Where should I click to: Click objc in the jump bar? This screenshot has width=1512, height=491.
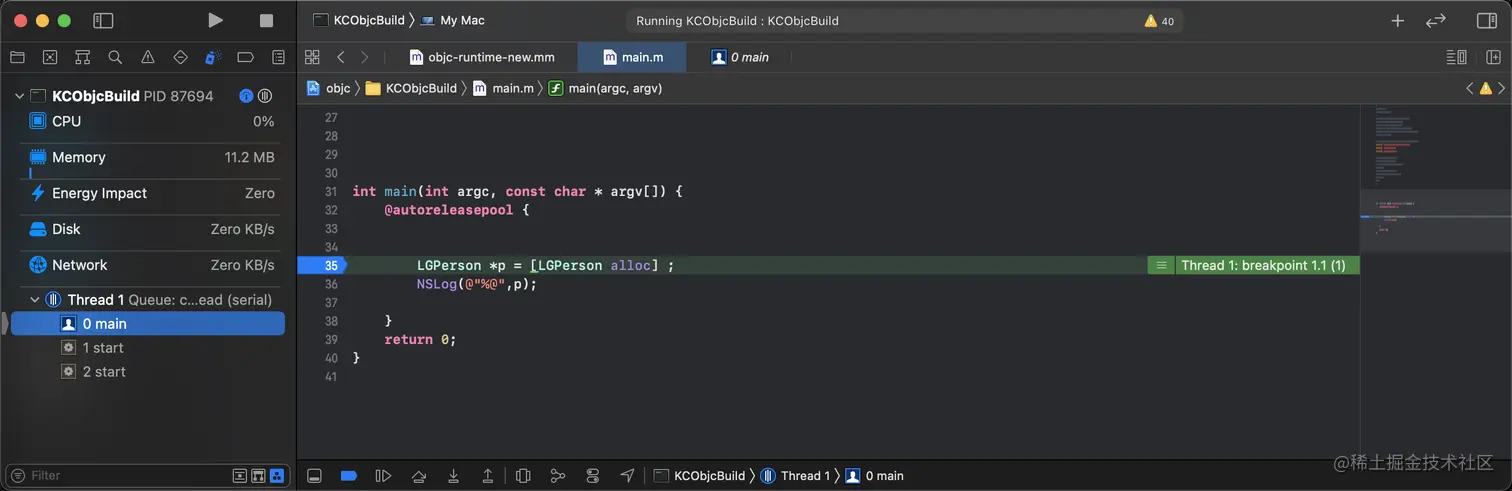point(329,88)
